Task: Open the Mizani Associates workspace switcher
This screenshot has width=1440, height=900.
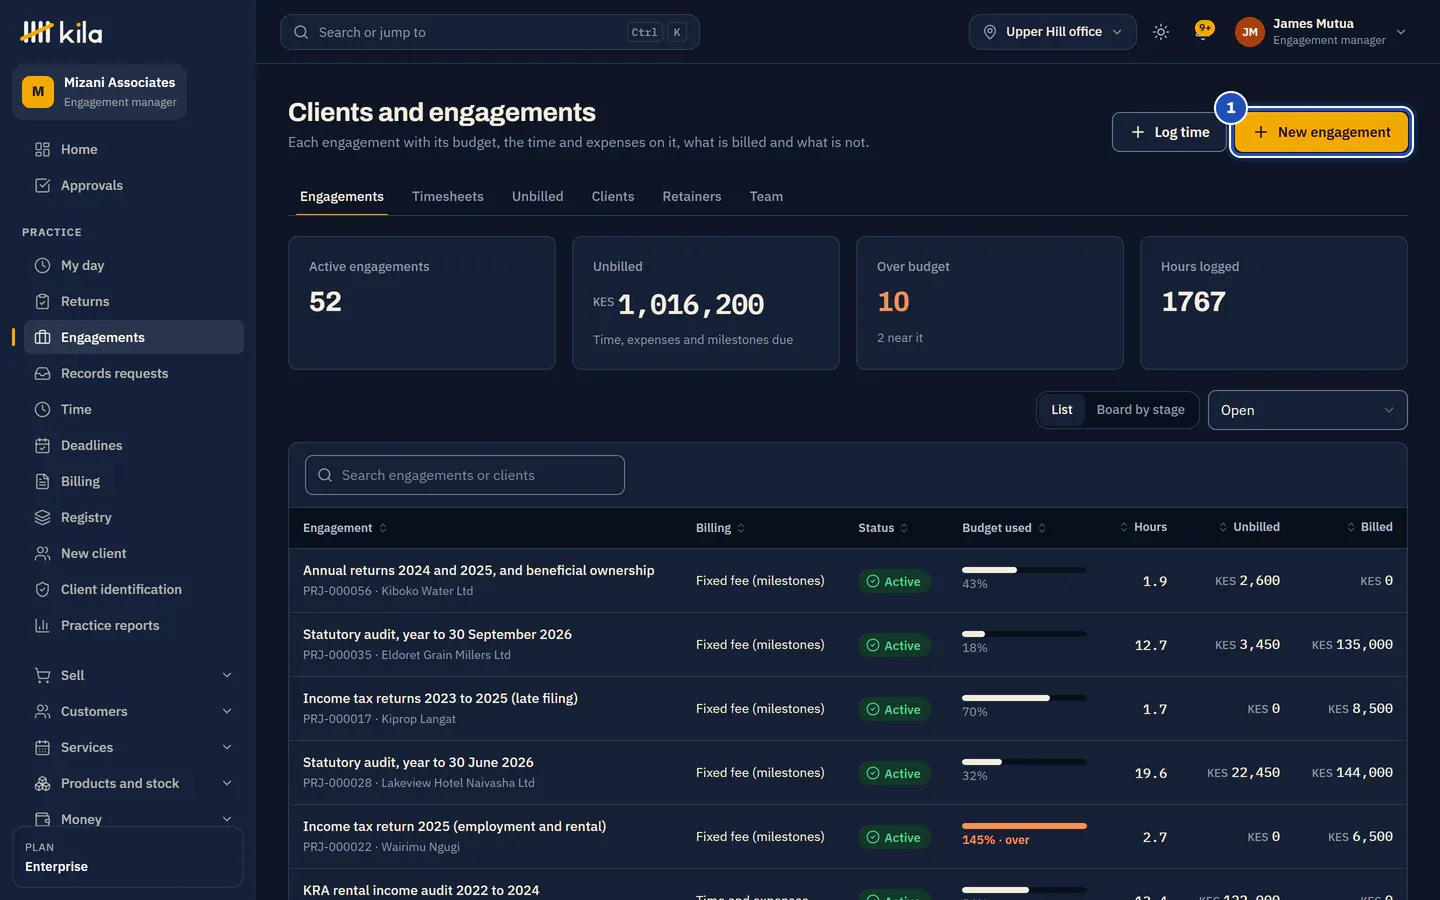Action: click(x=100, y=92)
